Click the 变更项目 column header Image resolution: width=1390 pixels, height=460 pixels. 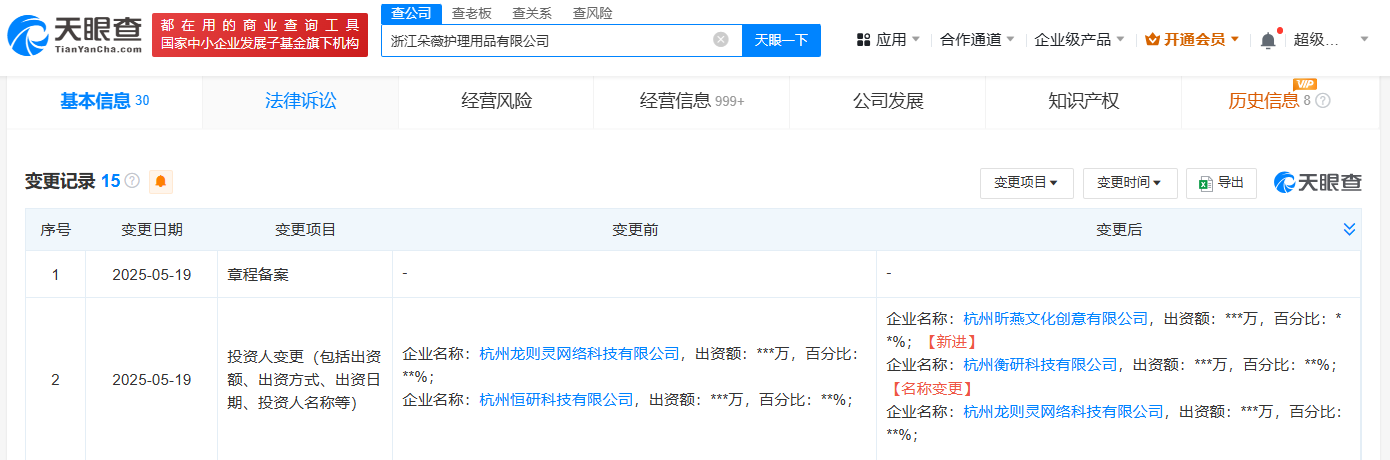click(305, 229)
